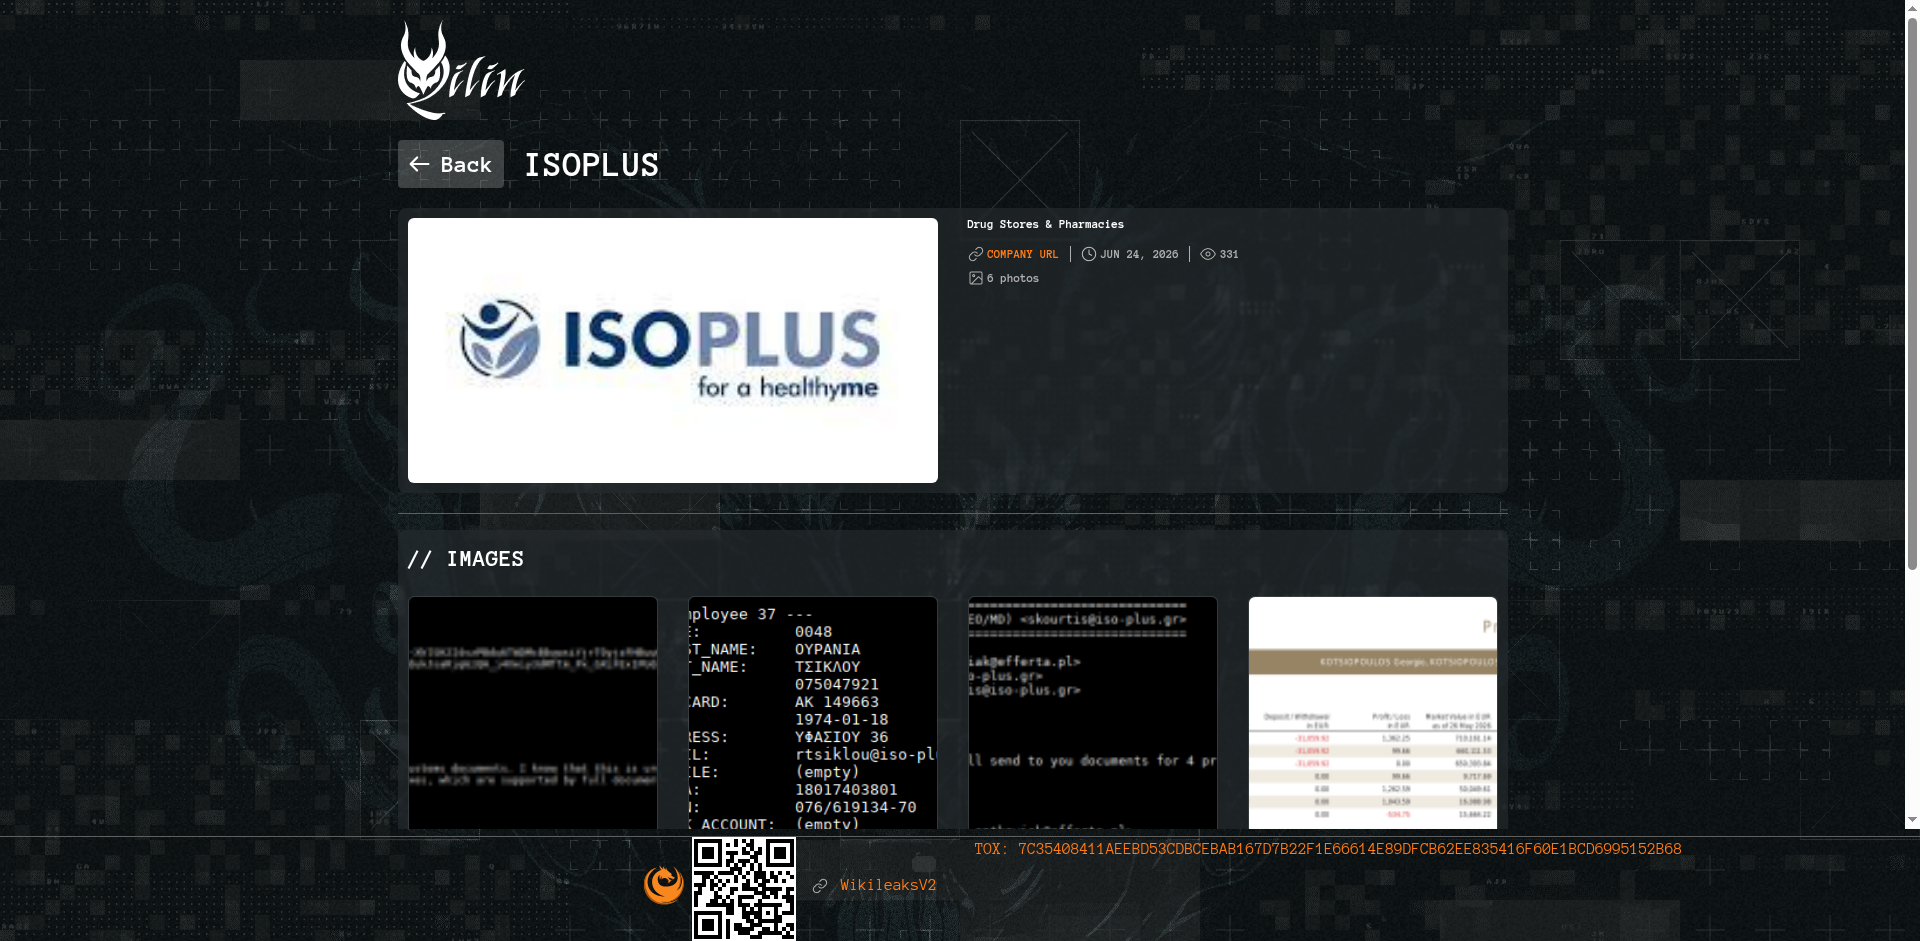Click the Qilin dragon logo
The image size is (1920, 941).
tap(461, 71)
